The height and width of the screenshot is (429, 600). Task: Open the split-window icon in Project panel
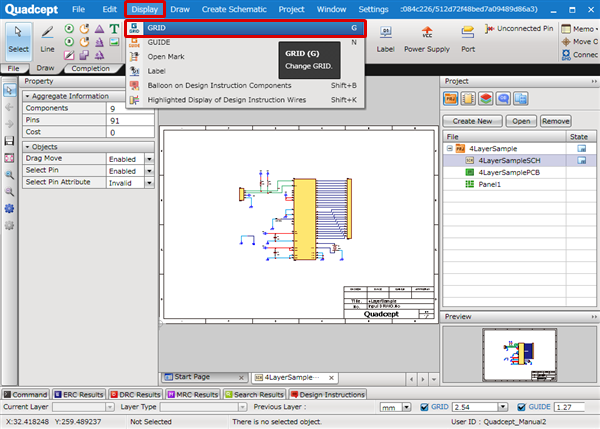point(521,99)
